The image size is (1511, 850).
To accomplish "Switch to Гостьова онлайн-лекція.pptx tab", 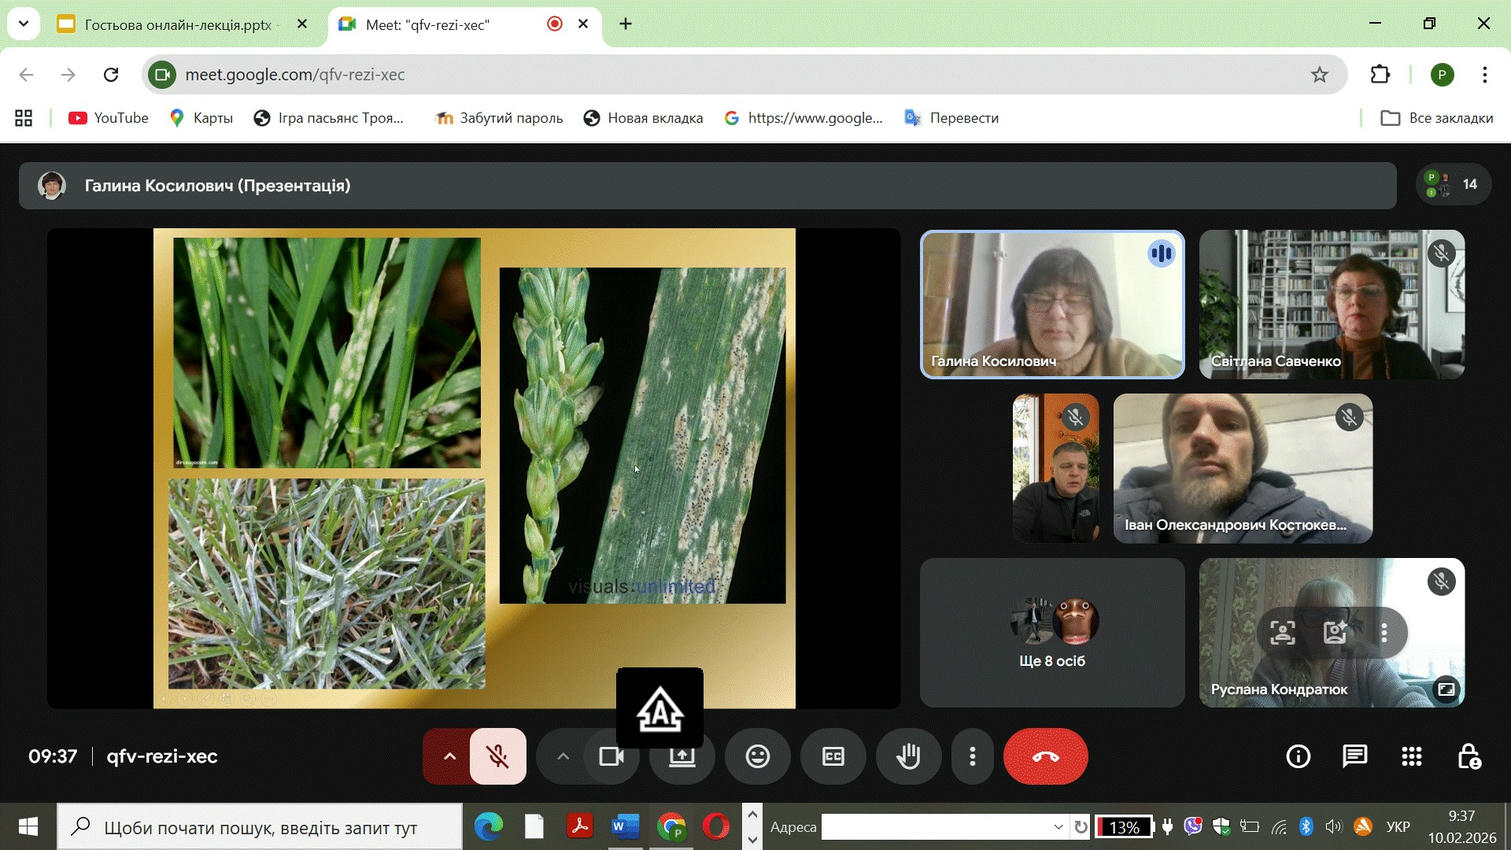I will coord(176,24).
